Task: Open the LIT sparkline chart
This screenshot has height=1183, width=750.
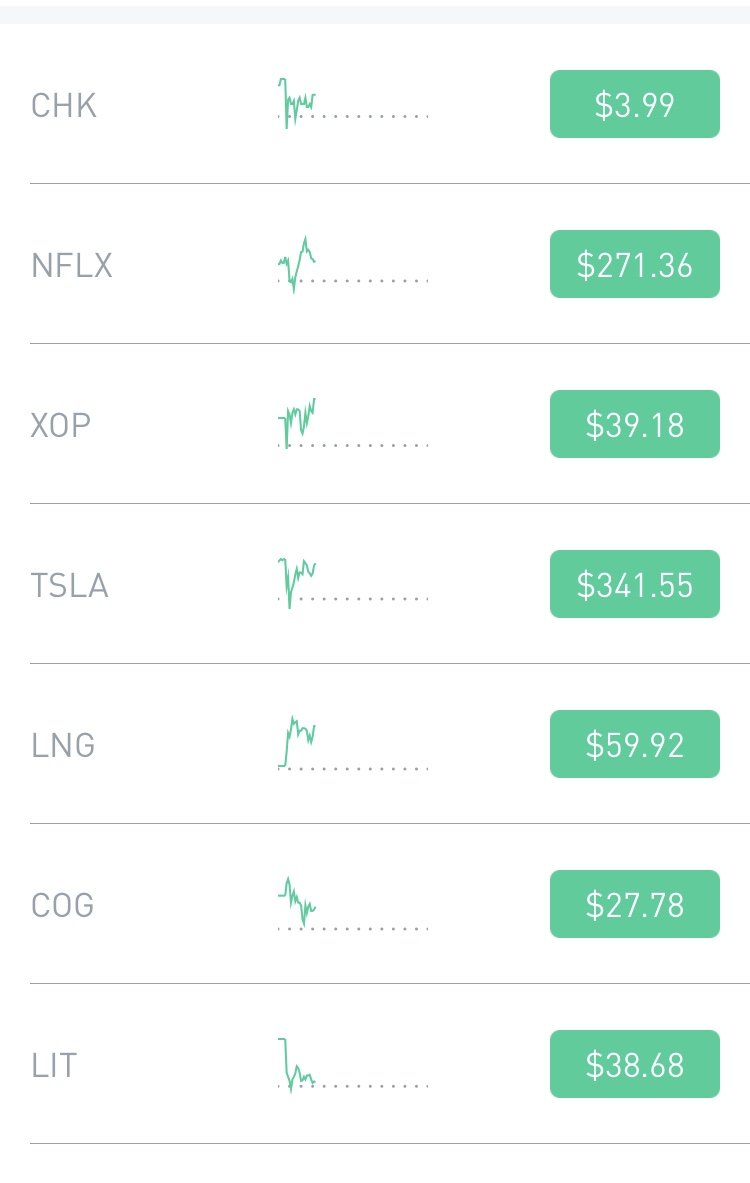Action: coord(353,1065)
